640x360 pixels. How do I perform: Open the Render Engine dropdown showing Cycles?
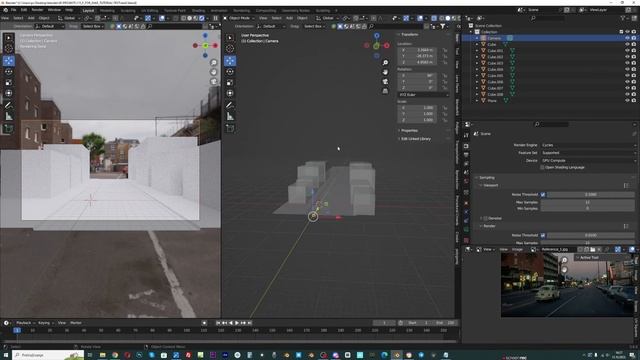[x=589, y=145]
